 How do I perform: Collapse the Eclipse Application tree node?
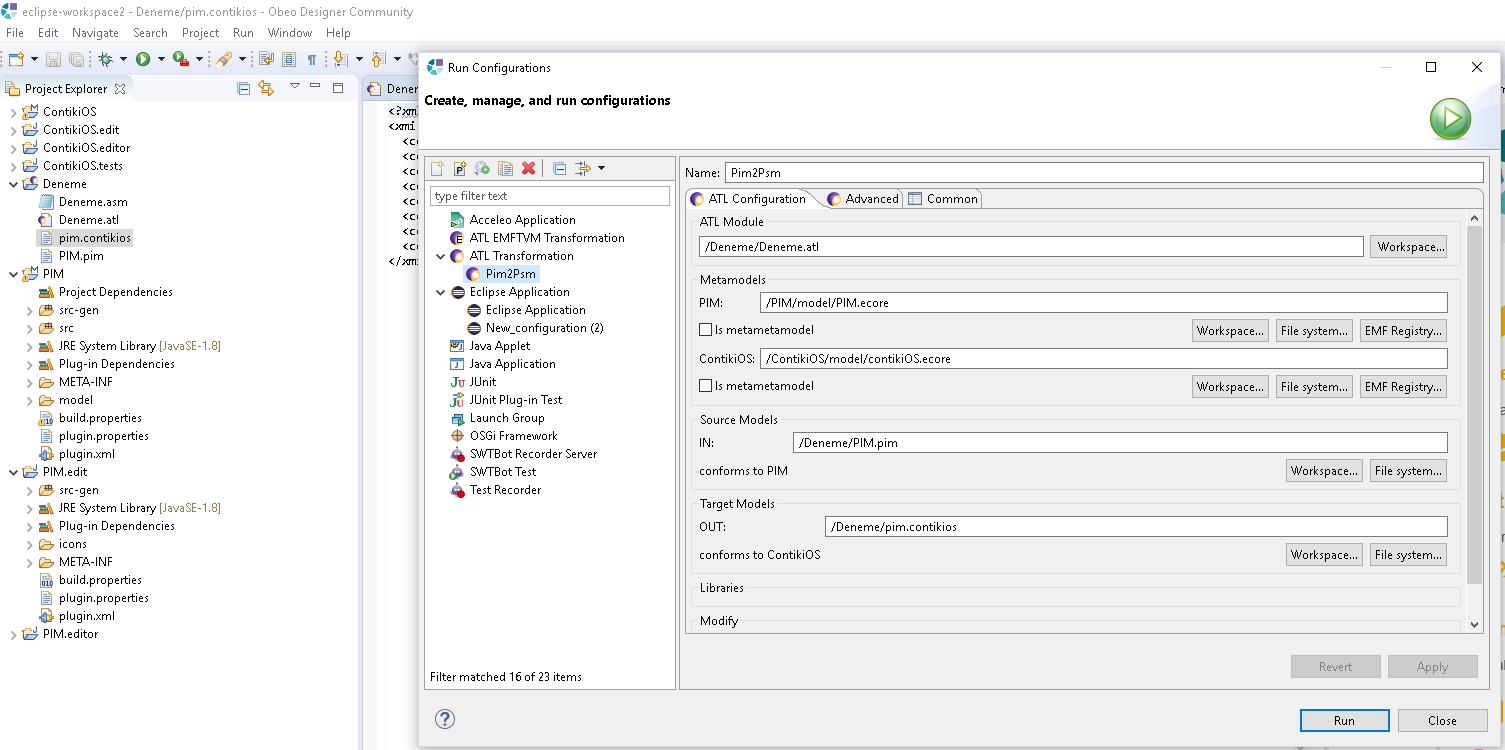[x=441, y=292]
